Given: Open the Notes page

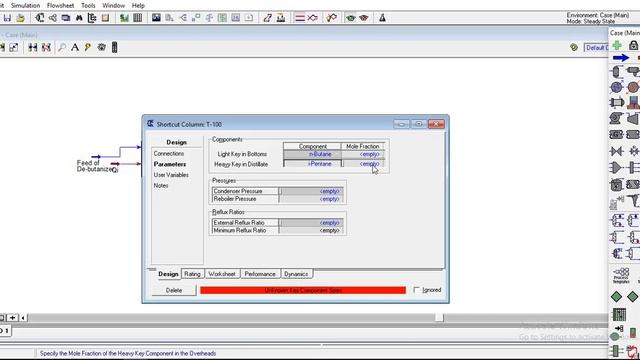Looking at the screenshot, I should 161,185.
